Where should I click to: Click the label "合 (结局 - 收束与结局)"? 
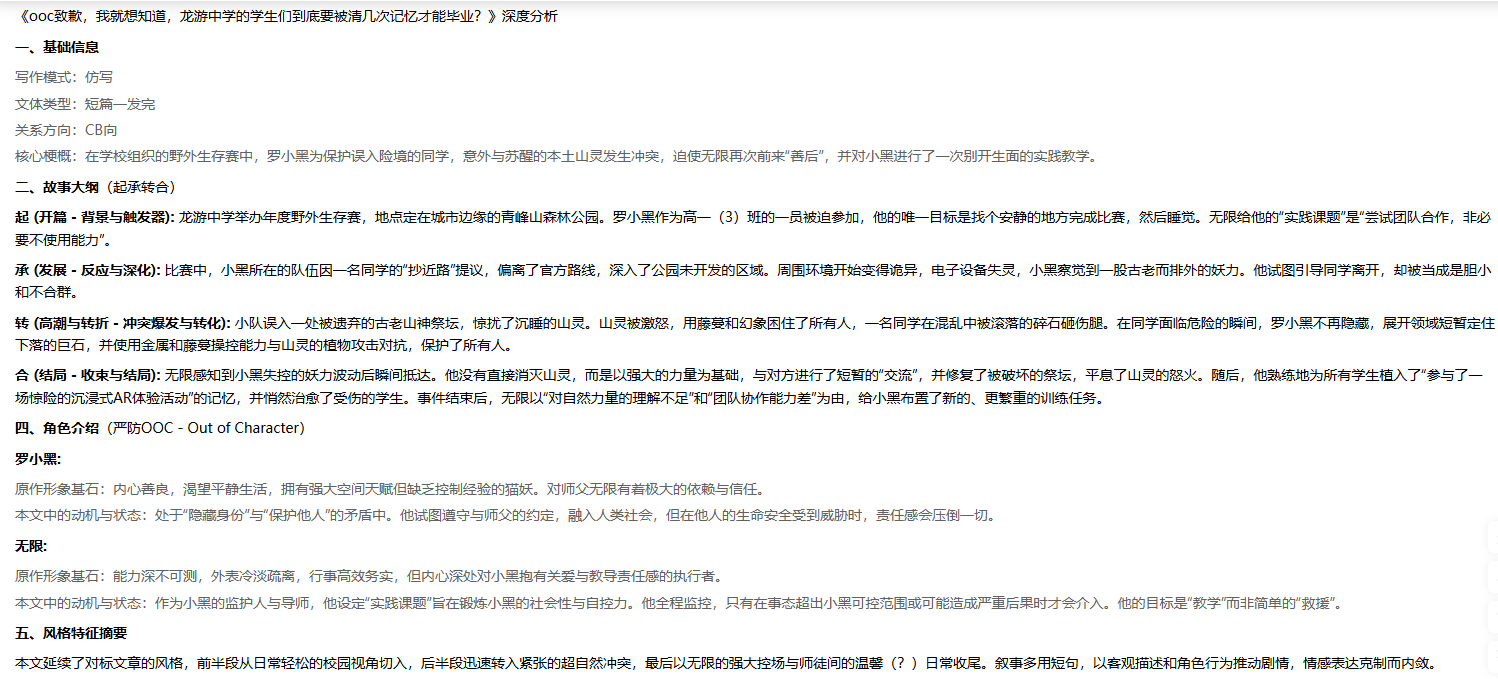click(x=88, y=375)
